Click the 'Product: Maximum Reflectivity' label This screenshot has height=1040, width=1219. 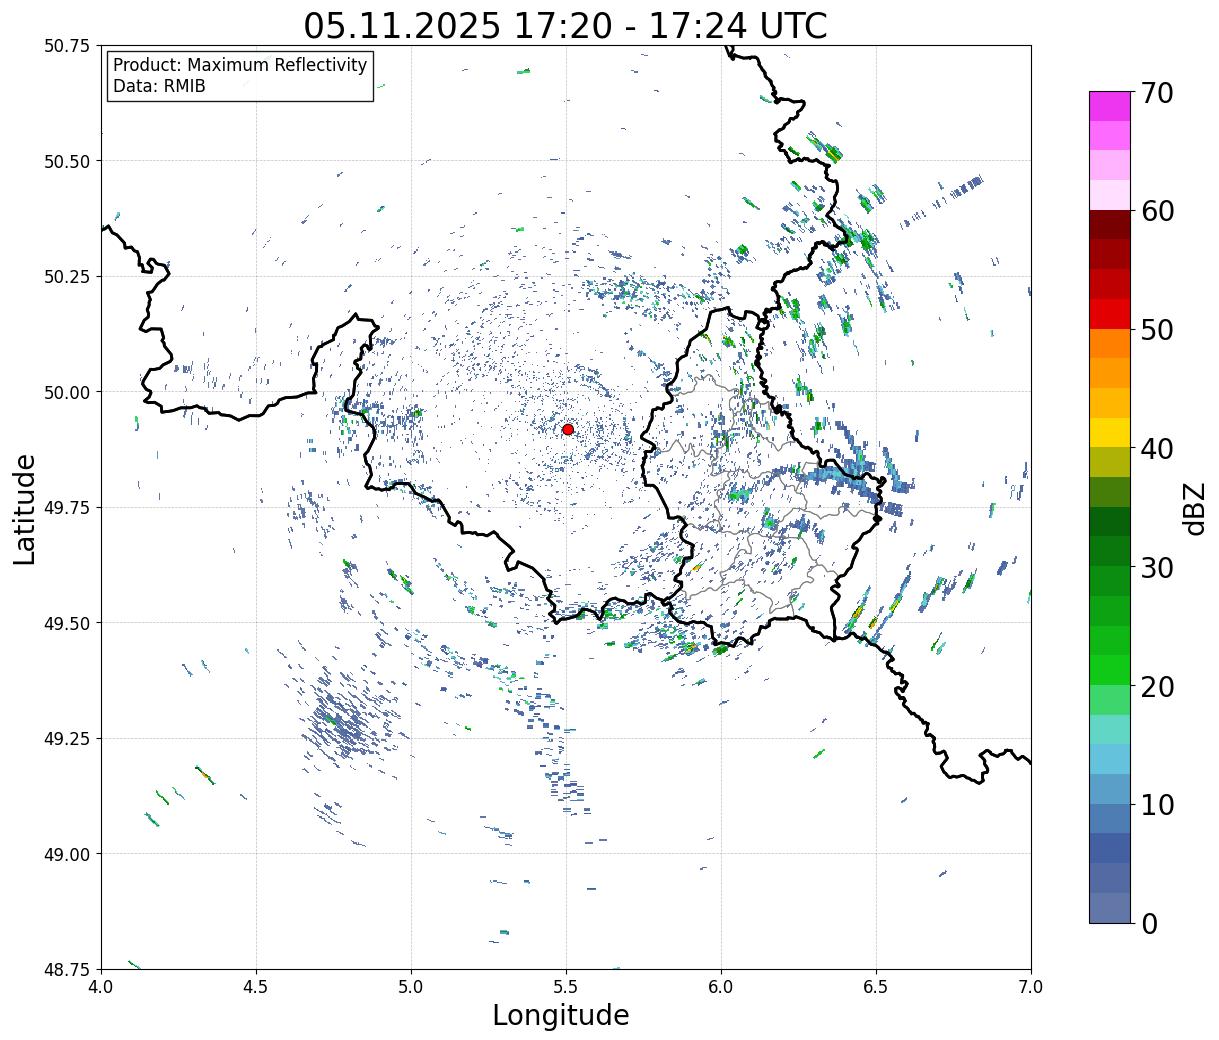[x=240, y=65]
